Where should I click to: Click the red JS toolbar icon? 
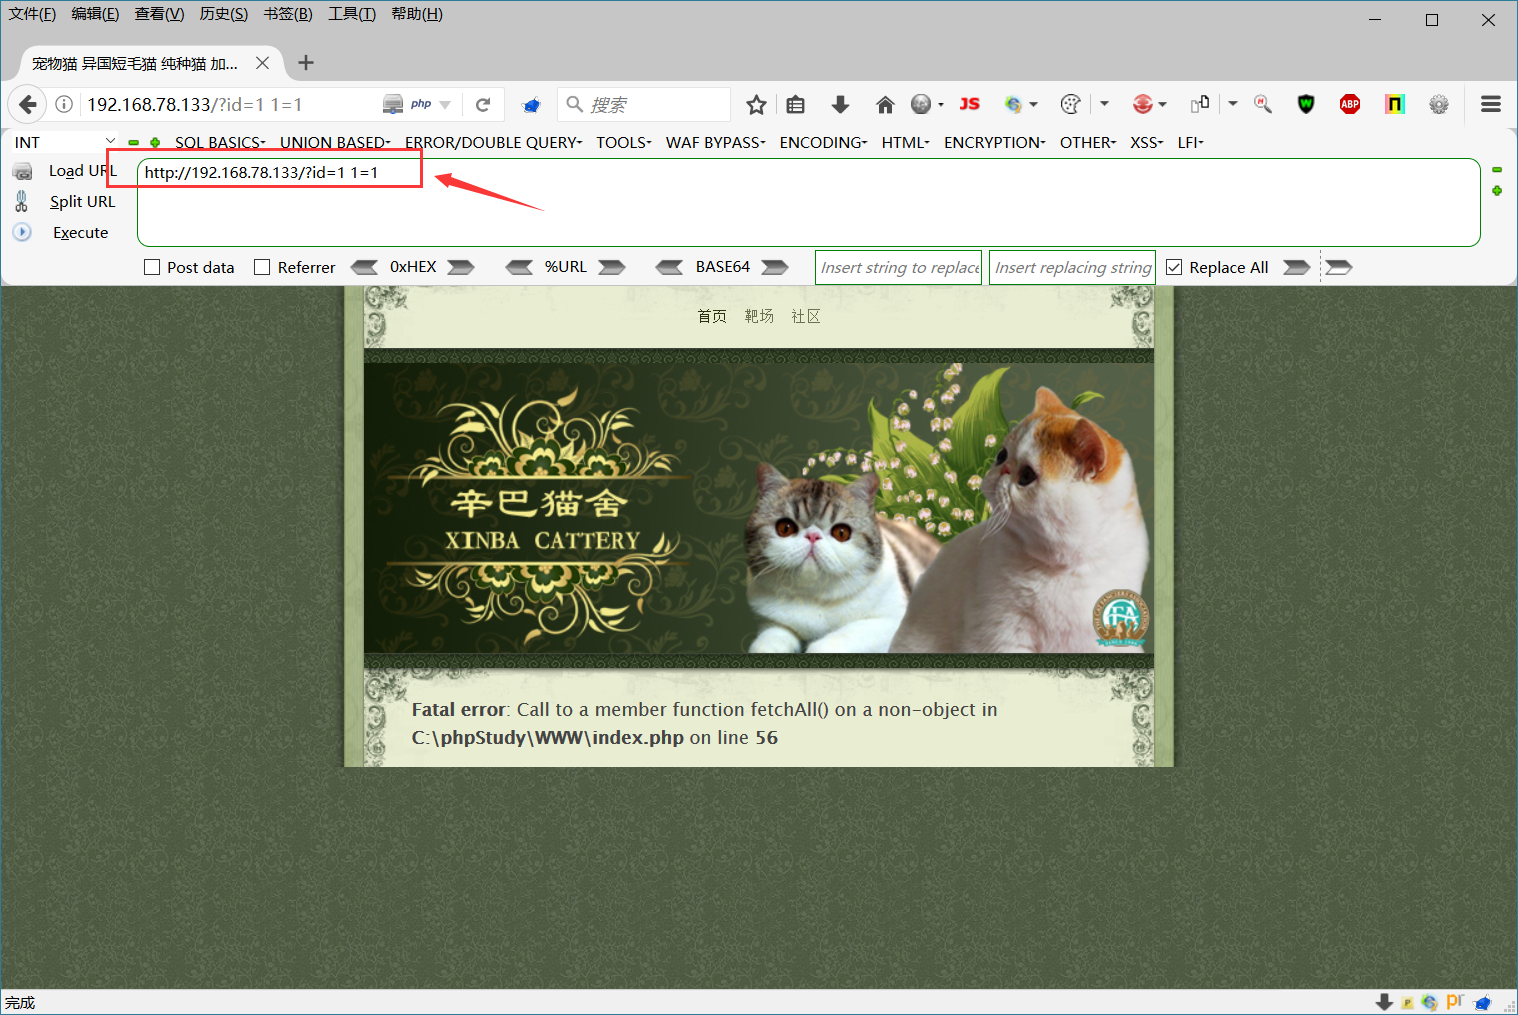coord(969,104)
